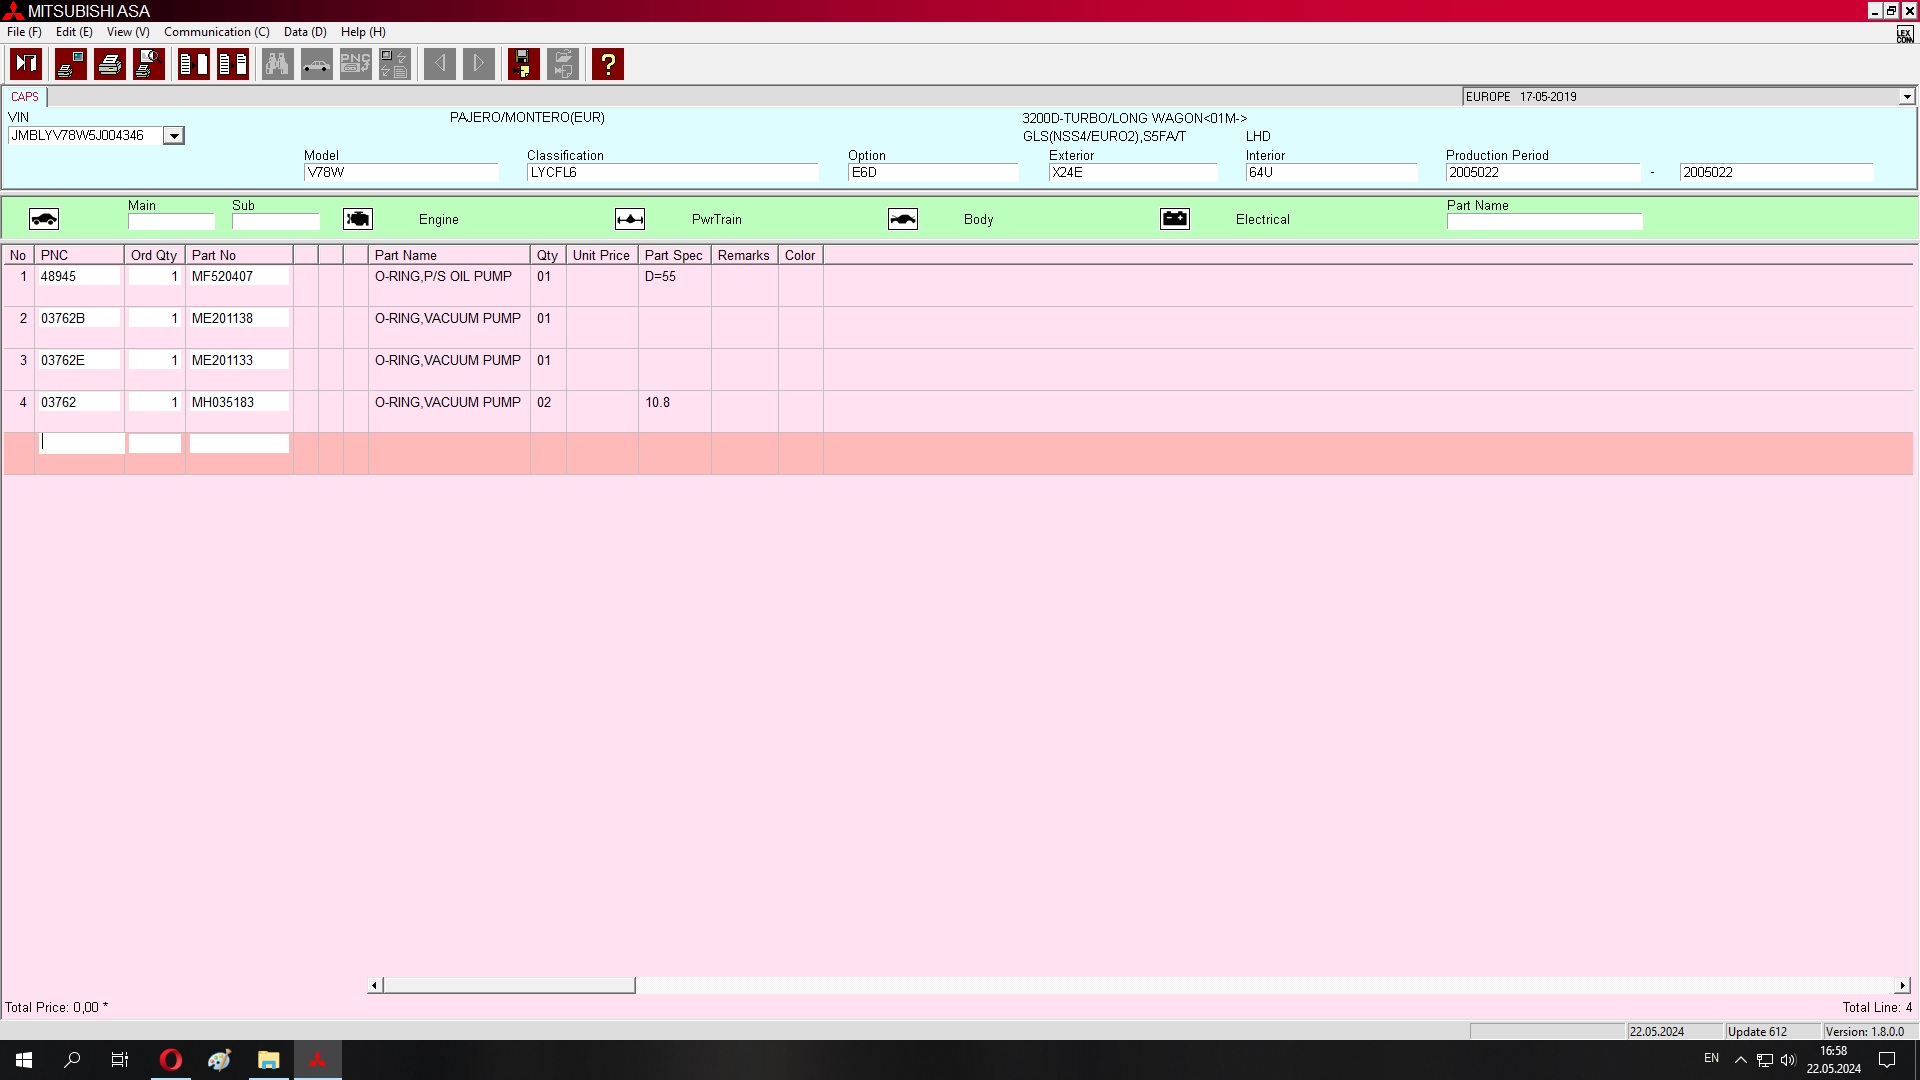Click the two-lists transfer toolbar icon
The image size is (1920, 1080).
click(233, 64)
